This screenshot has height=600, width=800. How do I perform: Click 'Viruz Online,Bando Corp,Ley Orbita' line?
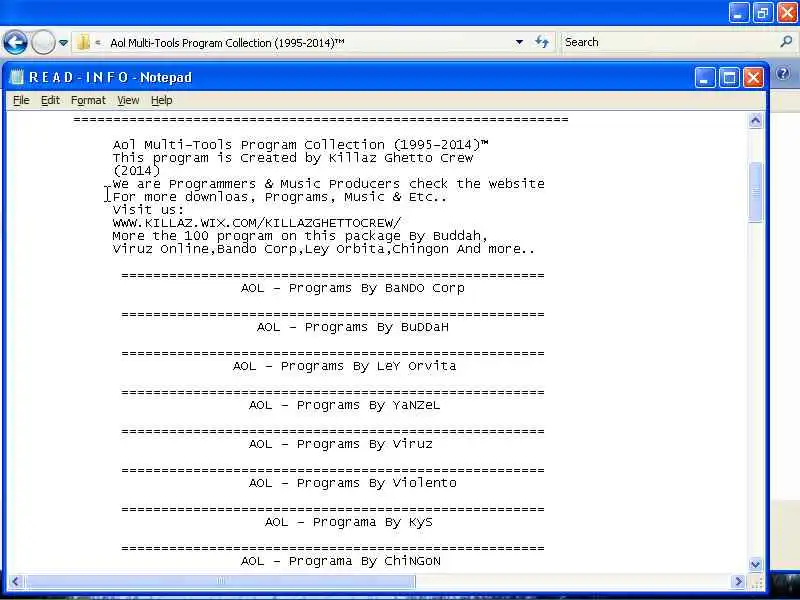[x=323, y=249]
